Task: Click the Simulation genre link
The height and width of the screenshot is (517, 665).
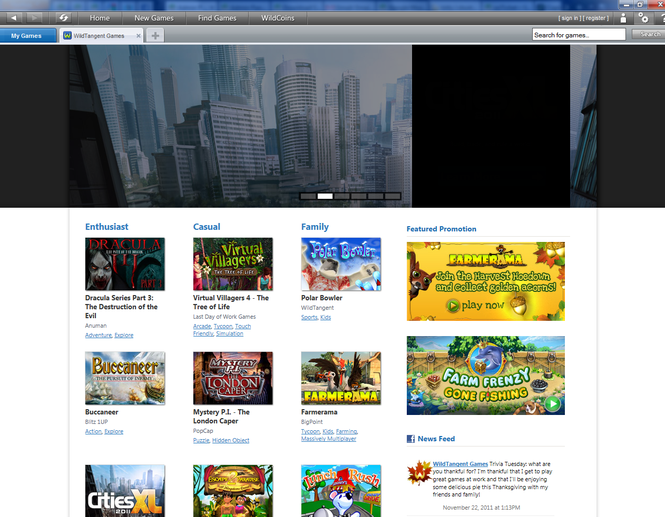Action: (x=229, y=334)
